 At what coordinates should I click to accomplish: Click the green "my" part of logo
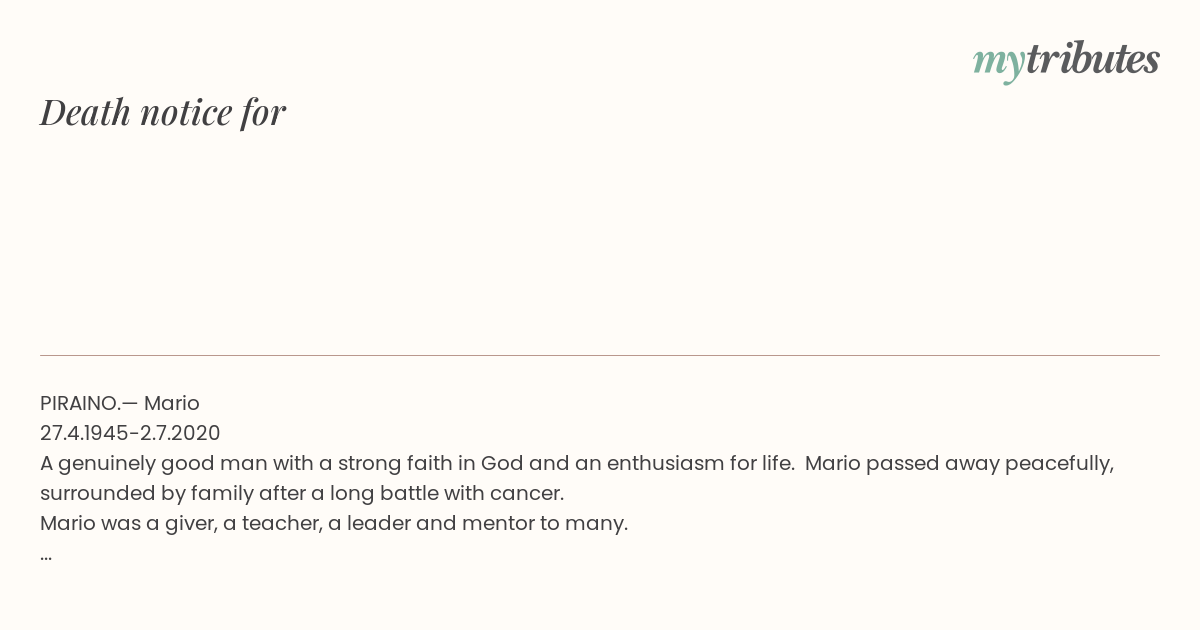pos(998,64)
